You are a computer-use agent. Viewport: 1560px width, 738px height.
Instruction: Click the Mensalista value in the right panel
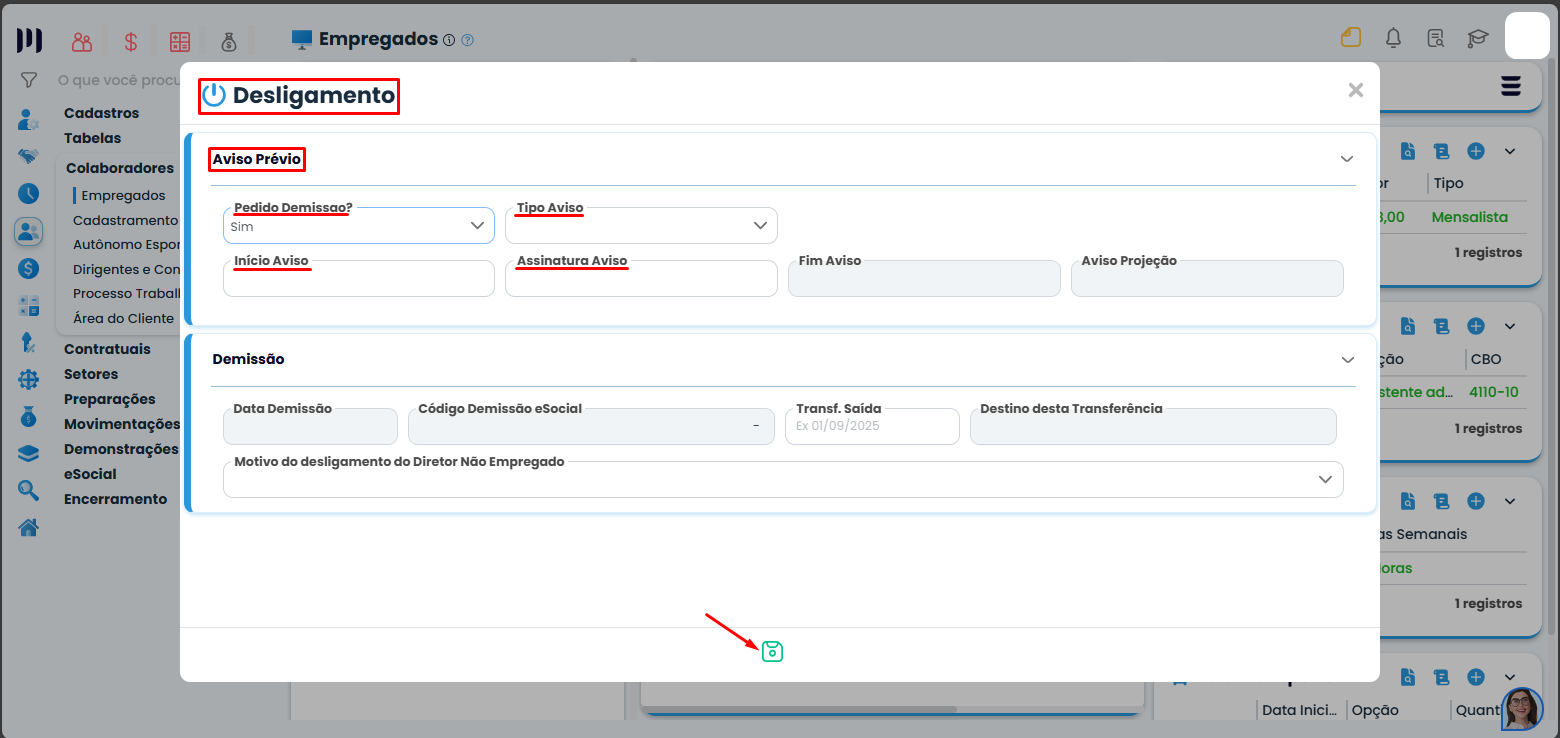[x=1469, y=217]
